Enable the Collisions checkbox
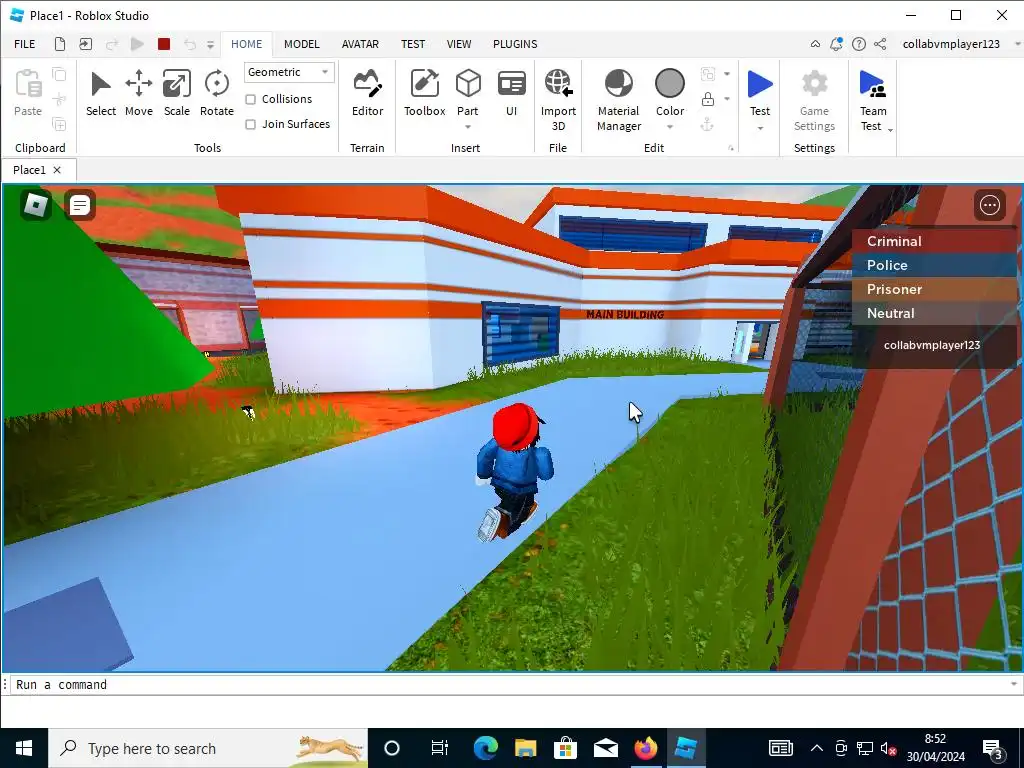The width and height of the screenshot is (1024, 768). click(250, 99)
